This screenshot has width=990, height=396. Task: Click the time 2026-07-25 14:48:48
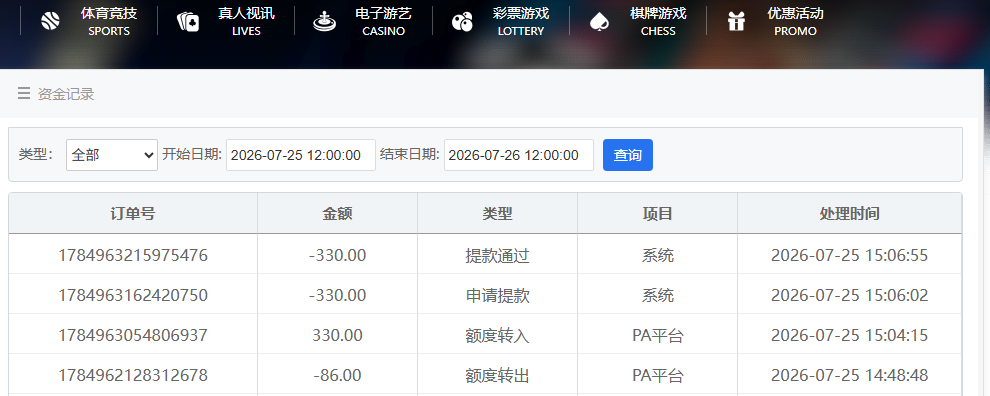coord(849,375)
